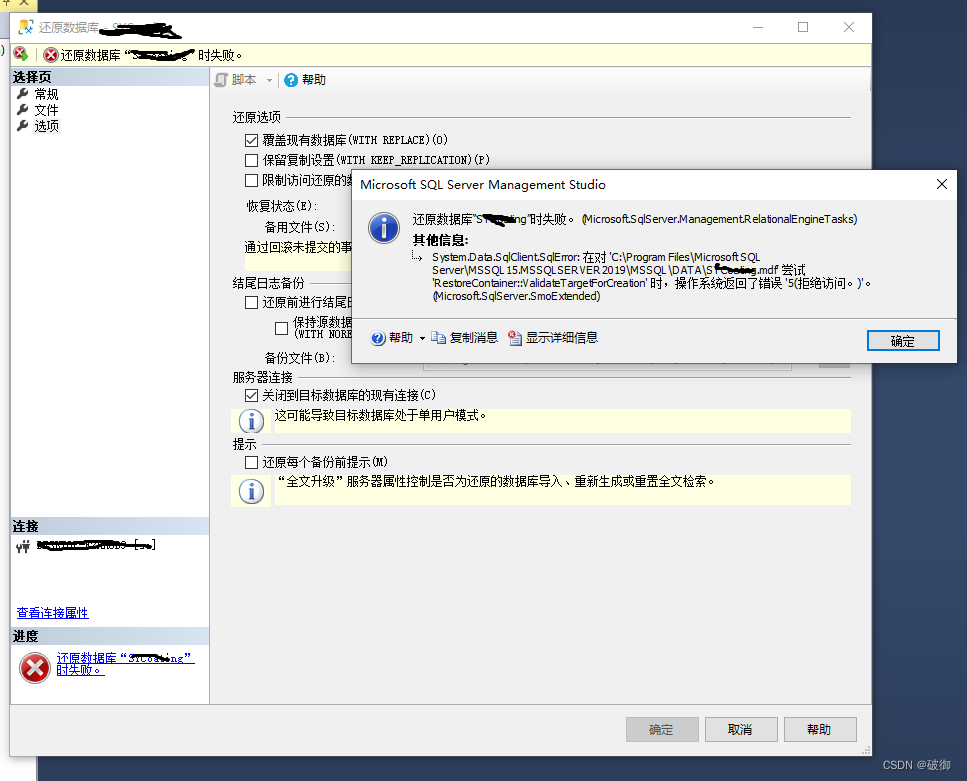Image resolution: width=967 pixels, height=781 pixels.
Task: Click the tree arrow icon beside System.Data.SqlClient.SqlError
Action: [x=417, y=257]
